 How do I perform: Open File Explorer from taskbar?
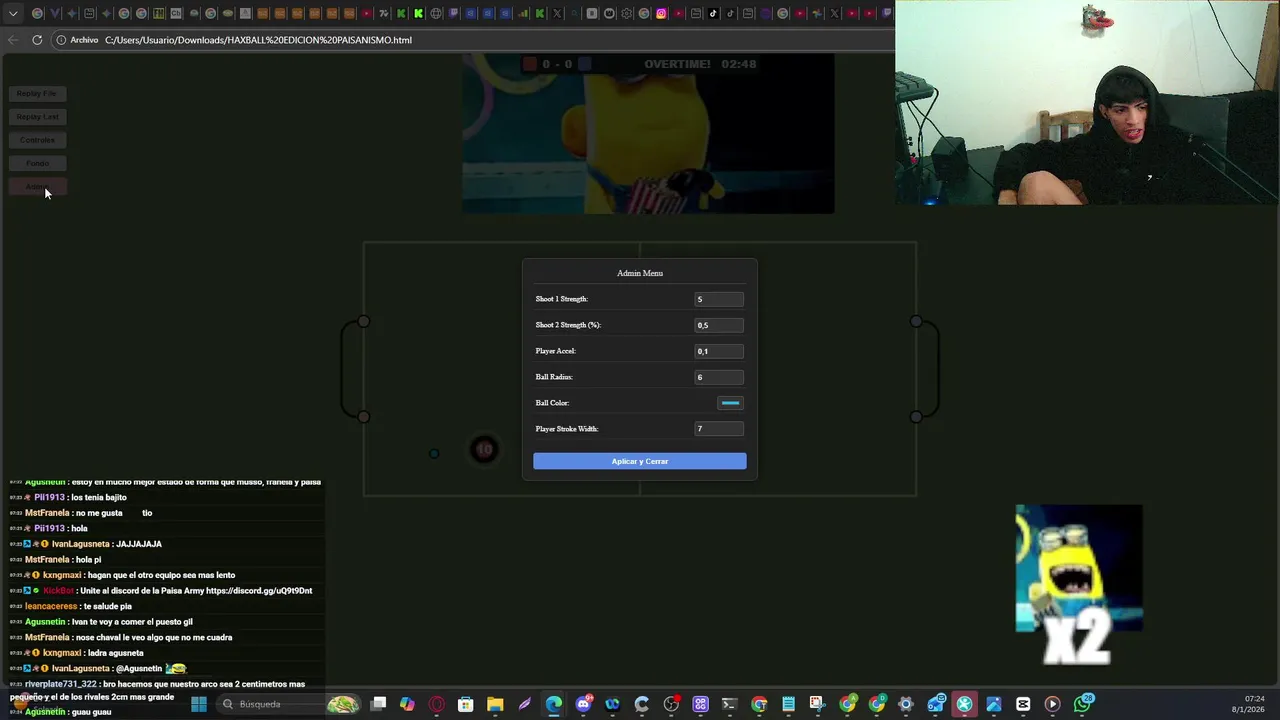[x=495, y=704]
